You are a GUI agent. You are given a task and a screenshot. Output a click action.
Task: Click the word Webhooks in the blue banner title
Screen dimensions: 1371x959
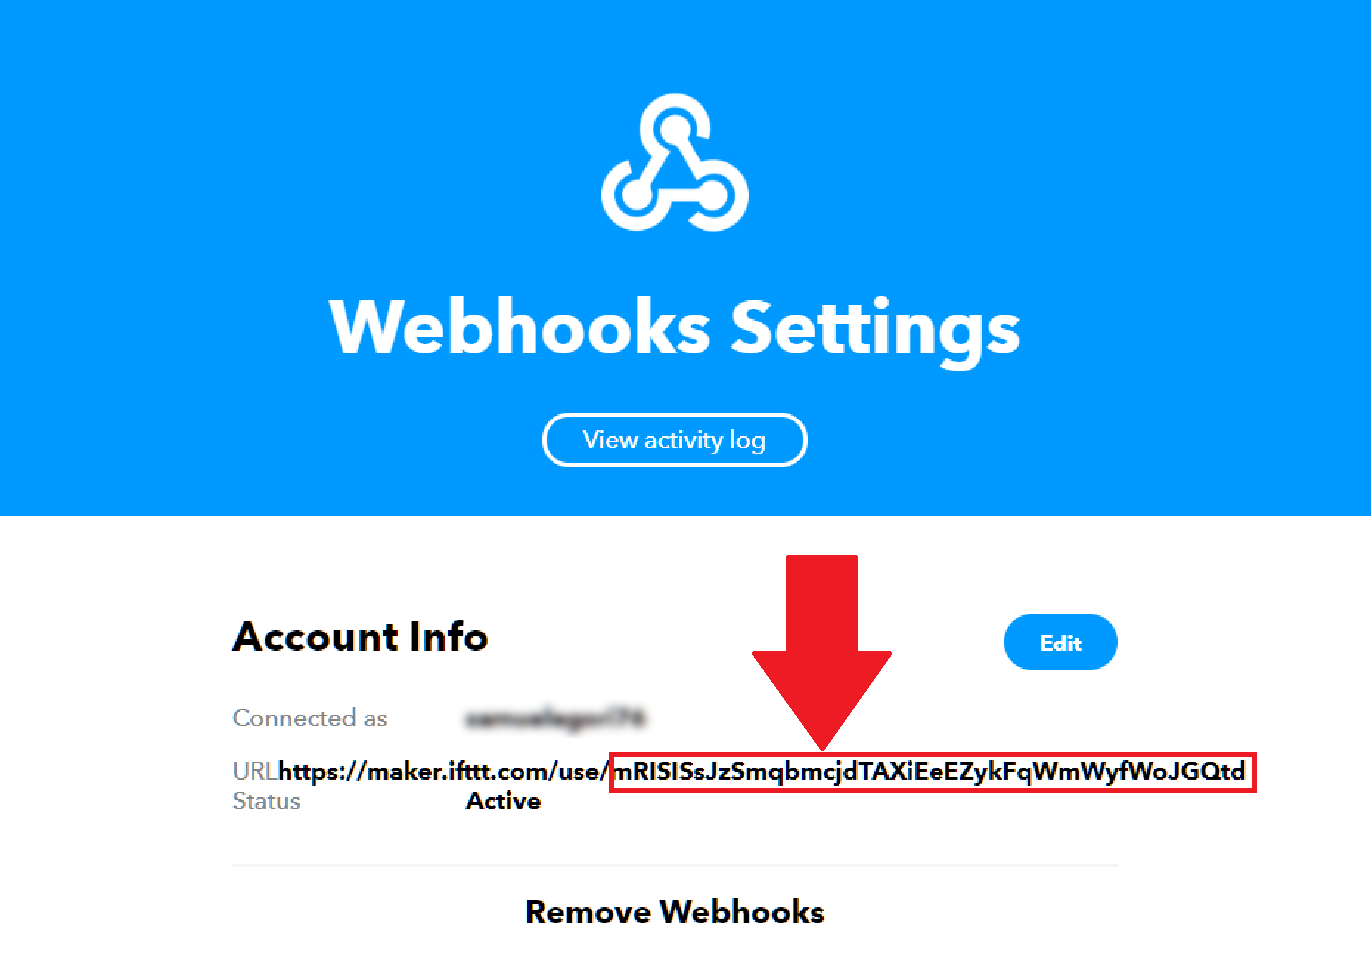pyautogui.click(x=520, y=326)
